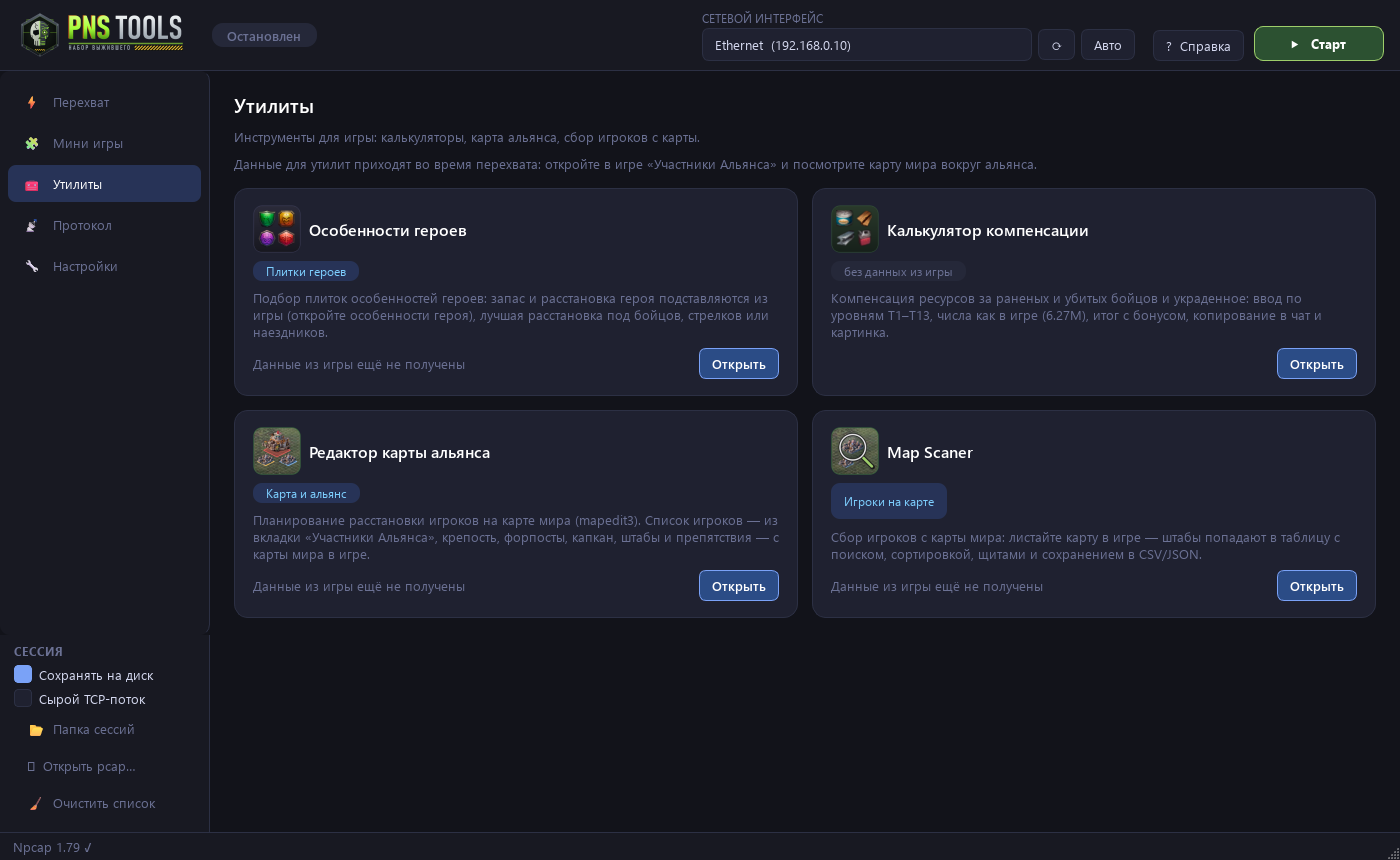Open the Справка help button
Viewport: 1400px width, 860px height.
(x=1198, y=46)
